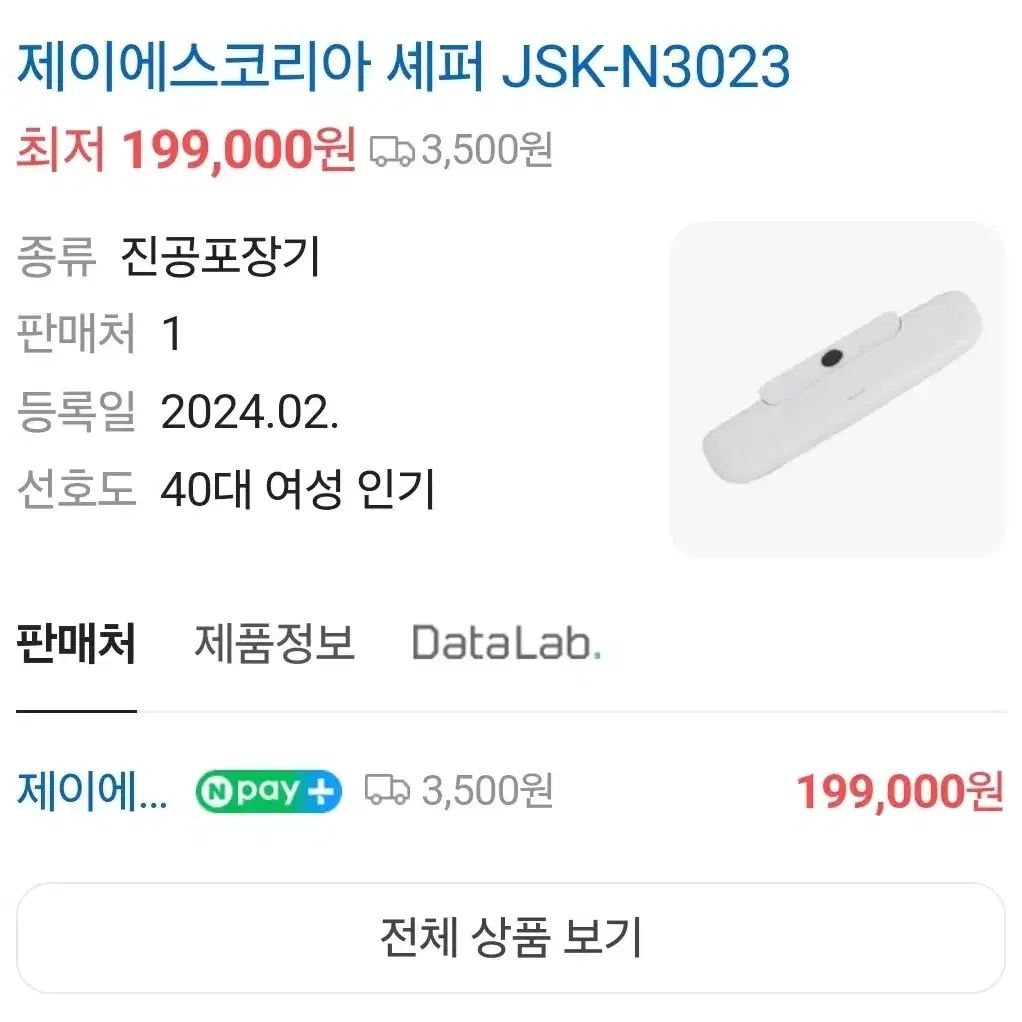Click the 3,500원 shipping fee near top
1022x1022 pixels.
(x=487, y=151)
